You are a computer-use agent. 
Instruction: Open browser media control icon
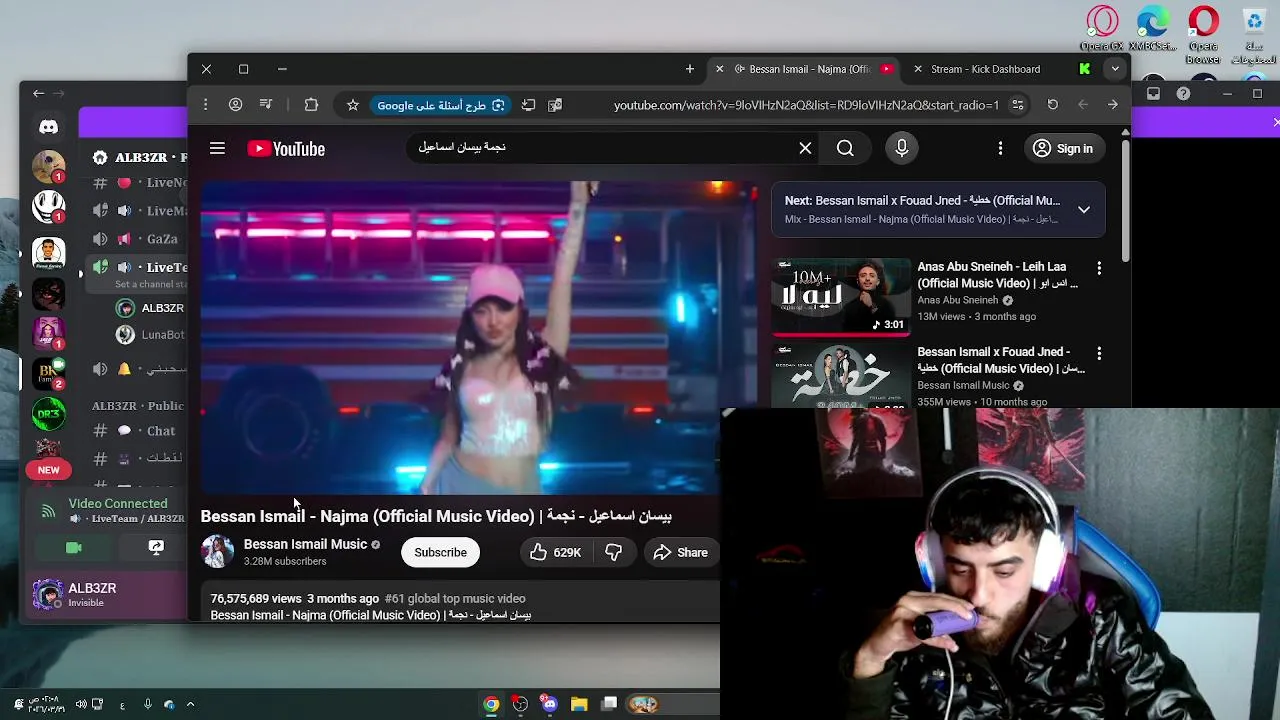(x=266, y=105)
